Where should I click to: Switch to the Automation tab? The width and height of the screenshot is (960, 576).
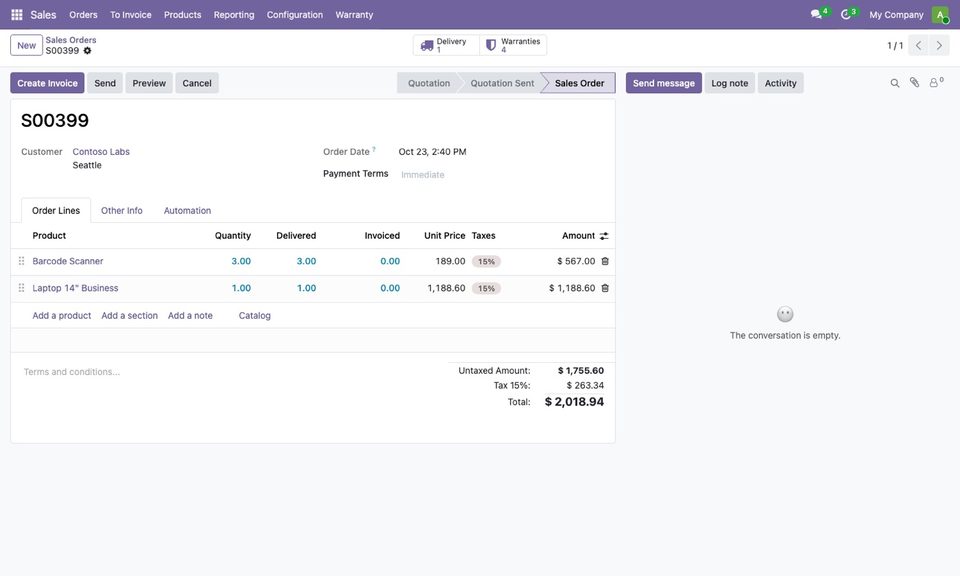(187, 211)
